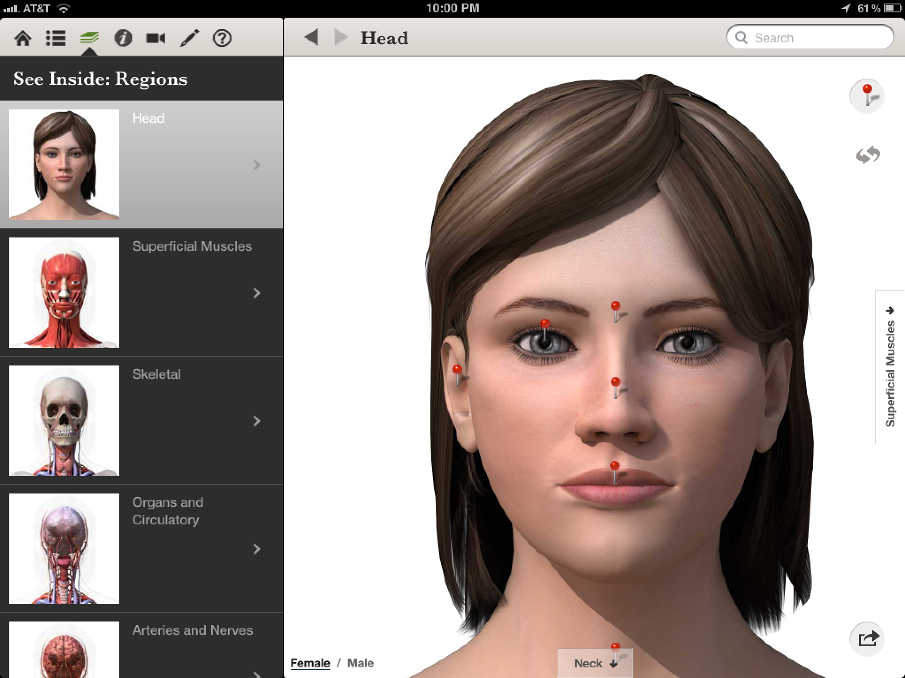Click the pin tool icon above the model
The image size is (905, 678).
pyautogui.click(x=866, y=96)
